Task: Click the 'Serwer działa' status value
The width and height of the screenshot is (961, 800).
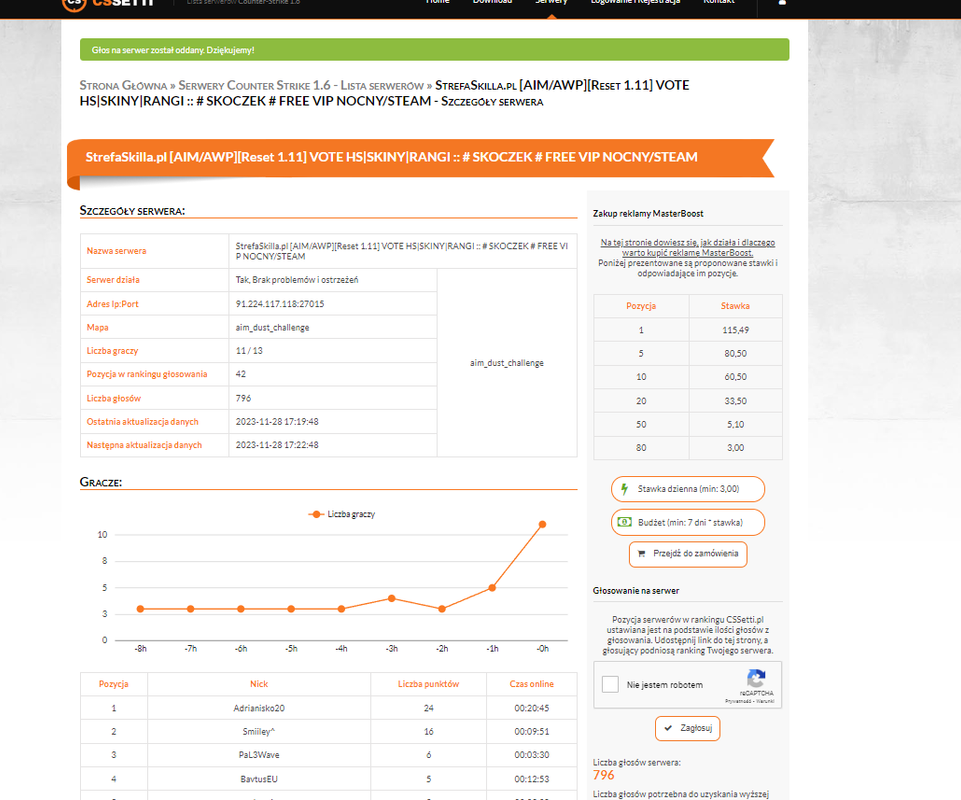Action: [297, 280]
